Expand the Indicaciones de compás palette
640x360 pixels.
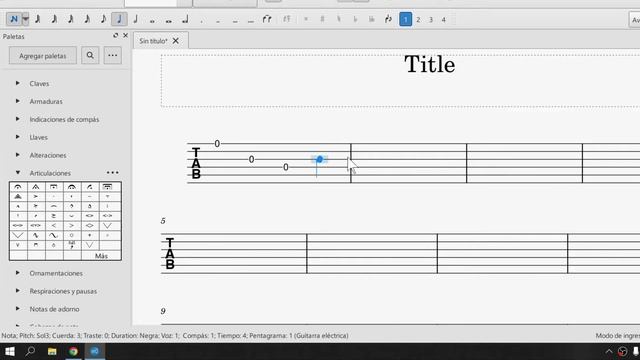18,119
